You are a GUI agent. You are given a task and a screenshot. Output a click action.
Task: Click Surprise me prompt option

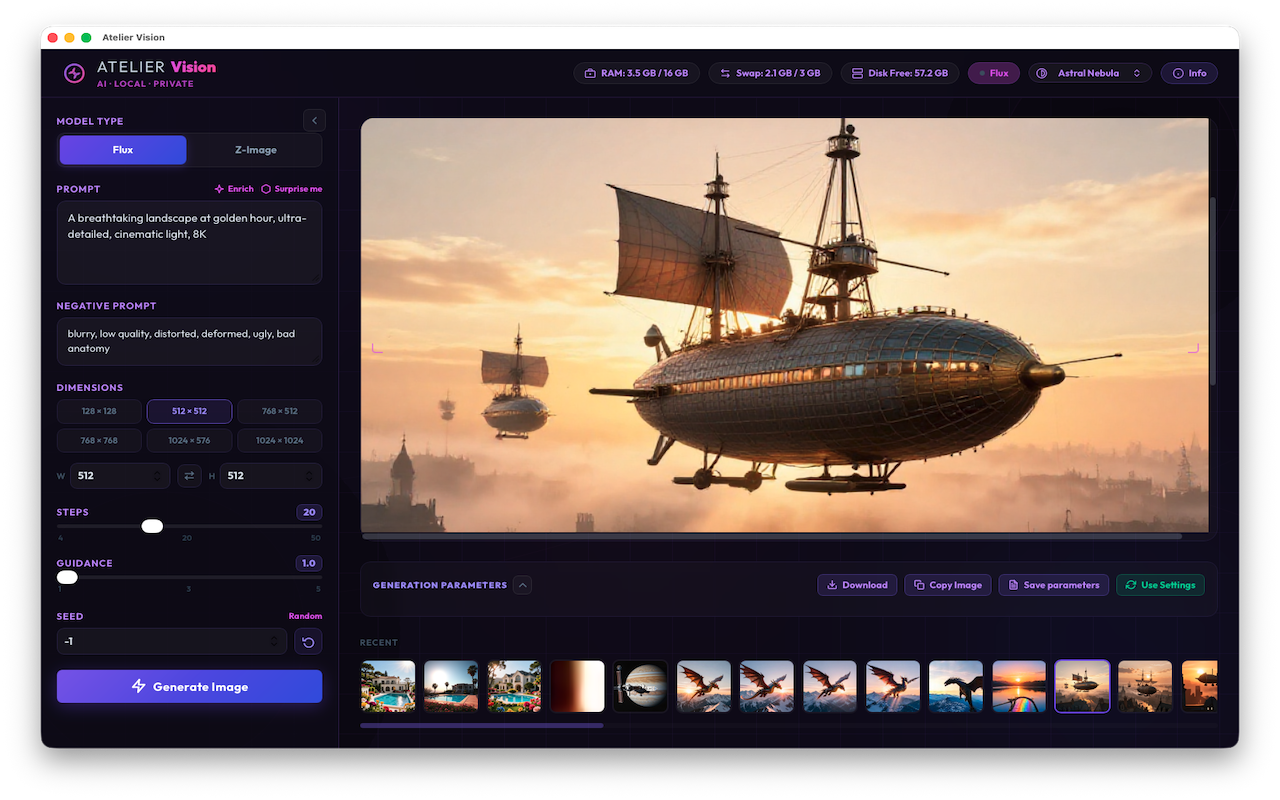pyautogui.click(x=292, y=189)
